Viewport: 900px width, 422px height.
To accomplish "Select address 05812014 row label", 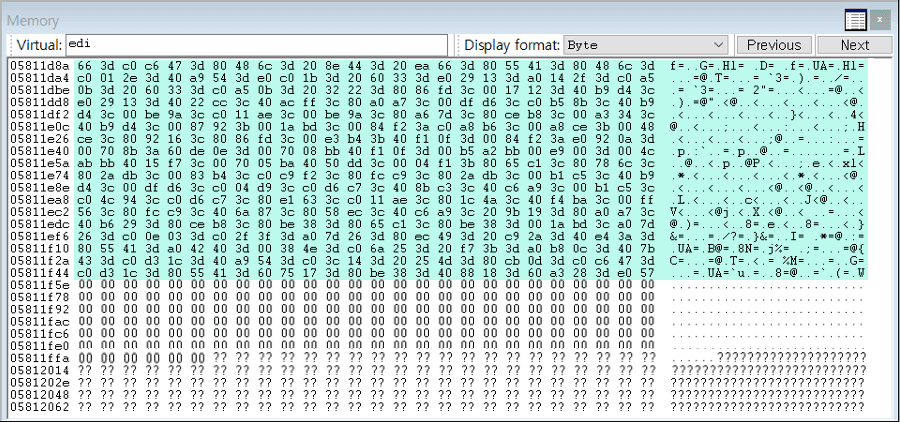I will [40, 370].
